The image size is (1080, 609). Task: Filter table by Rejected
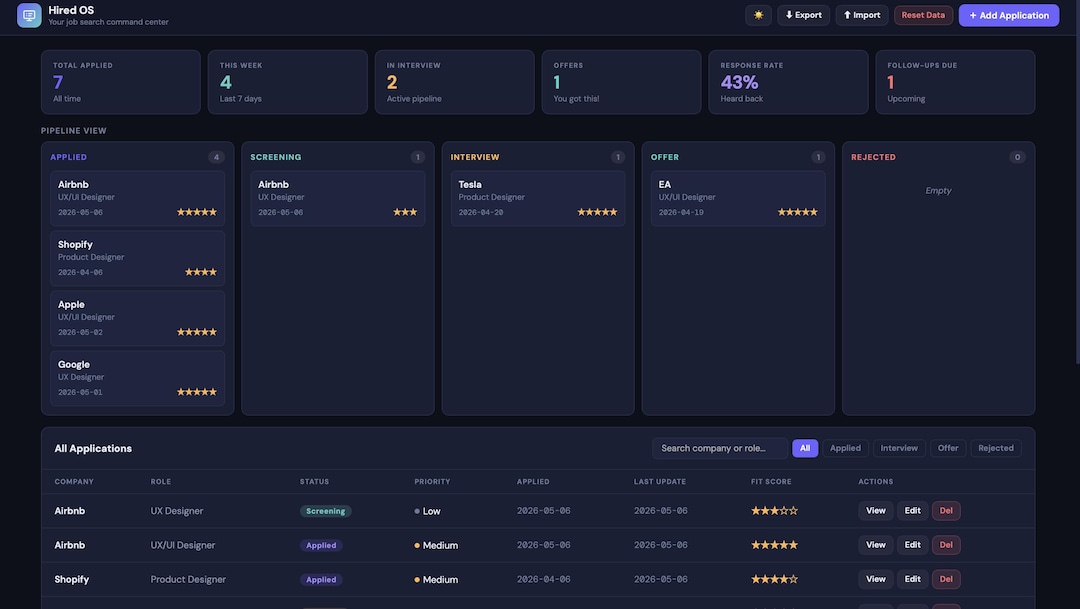996,448
